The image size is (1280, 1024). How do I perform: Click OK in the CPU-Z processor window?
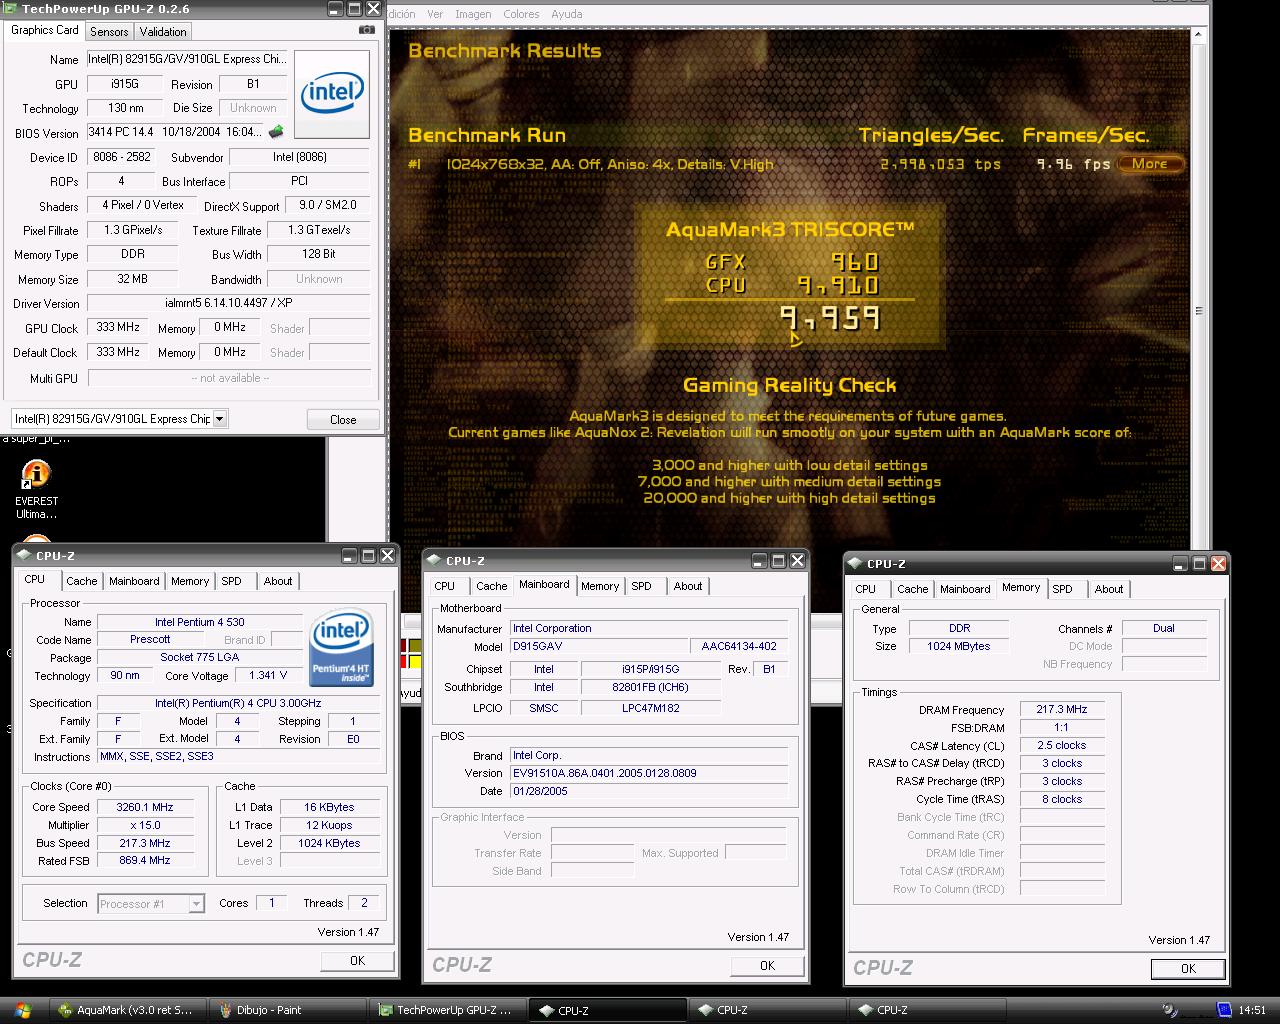(x=357, y=960)
